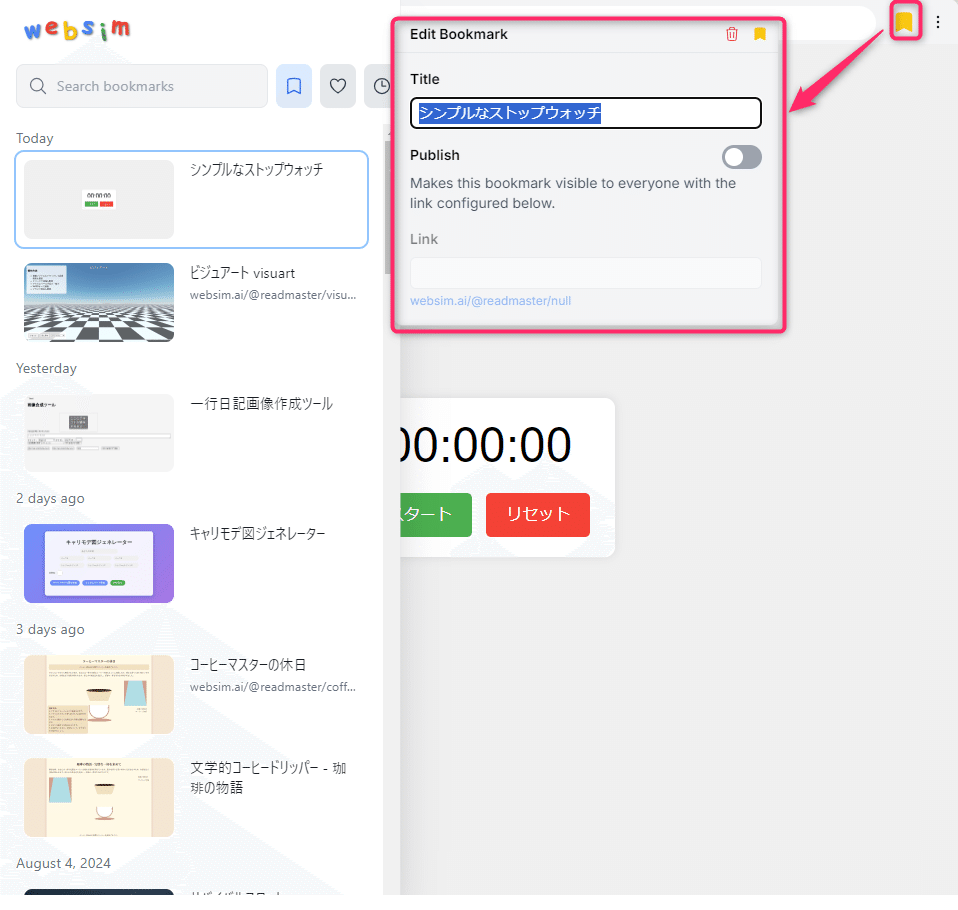Open the three-dot more options menu
This screenshot has width=958, height=910.
(x=937, y=23)
